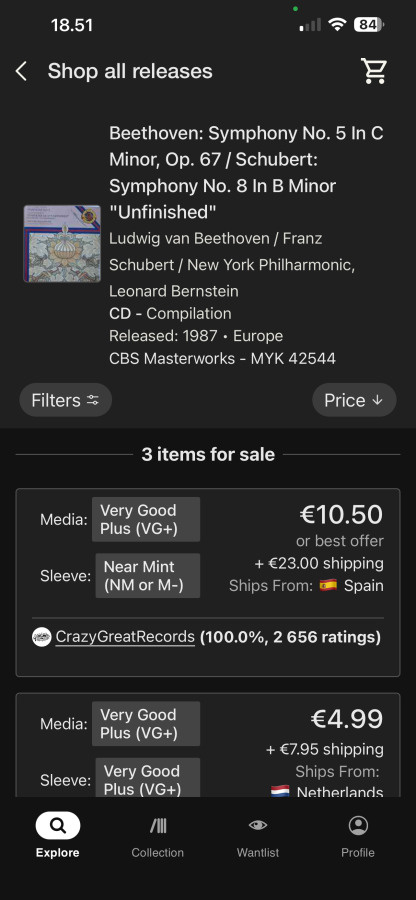Tap the Explore search icon

(57, 825)
